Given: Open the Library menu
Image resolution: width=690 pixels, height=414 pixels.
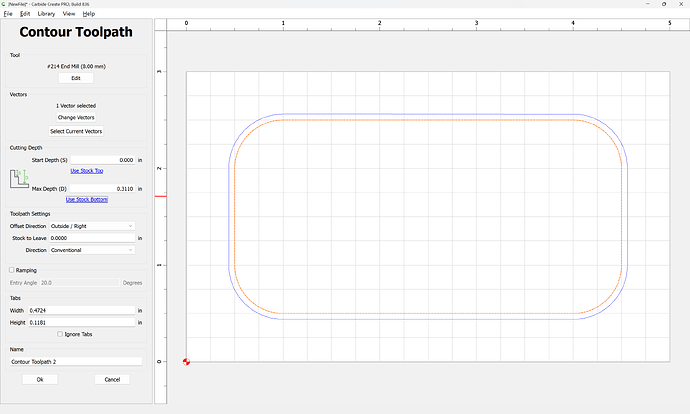Looking at the screenshot, I should (46, 14).
